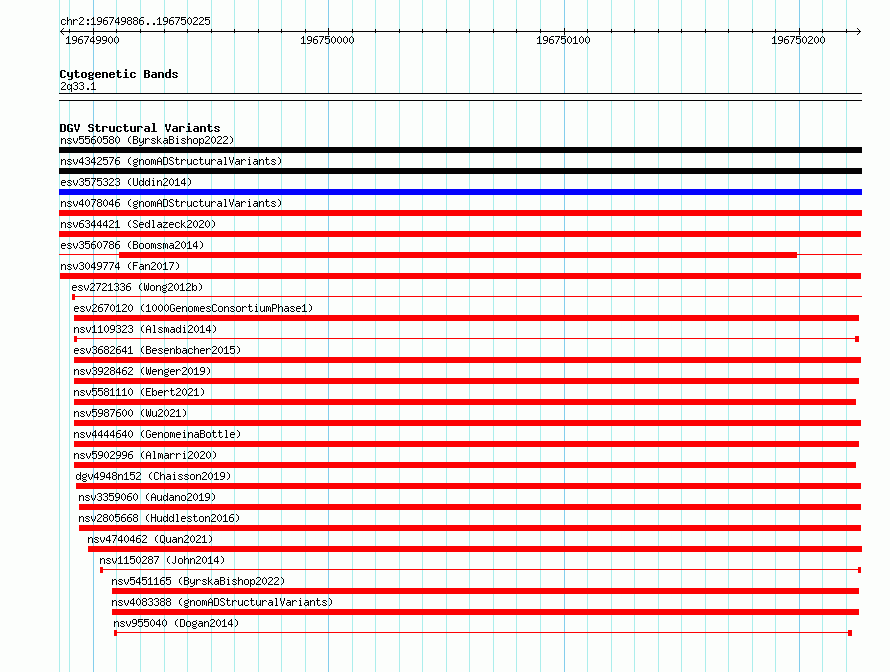This screenshot has width=890, height=672.
Task: Click the nsv3359060 (Audano2019) label
Action: coord(147,497)
